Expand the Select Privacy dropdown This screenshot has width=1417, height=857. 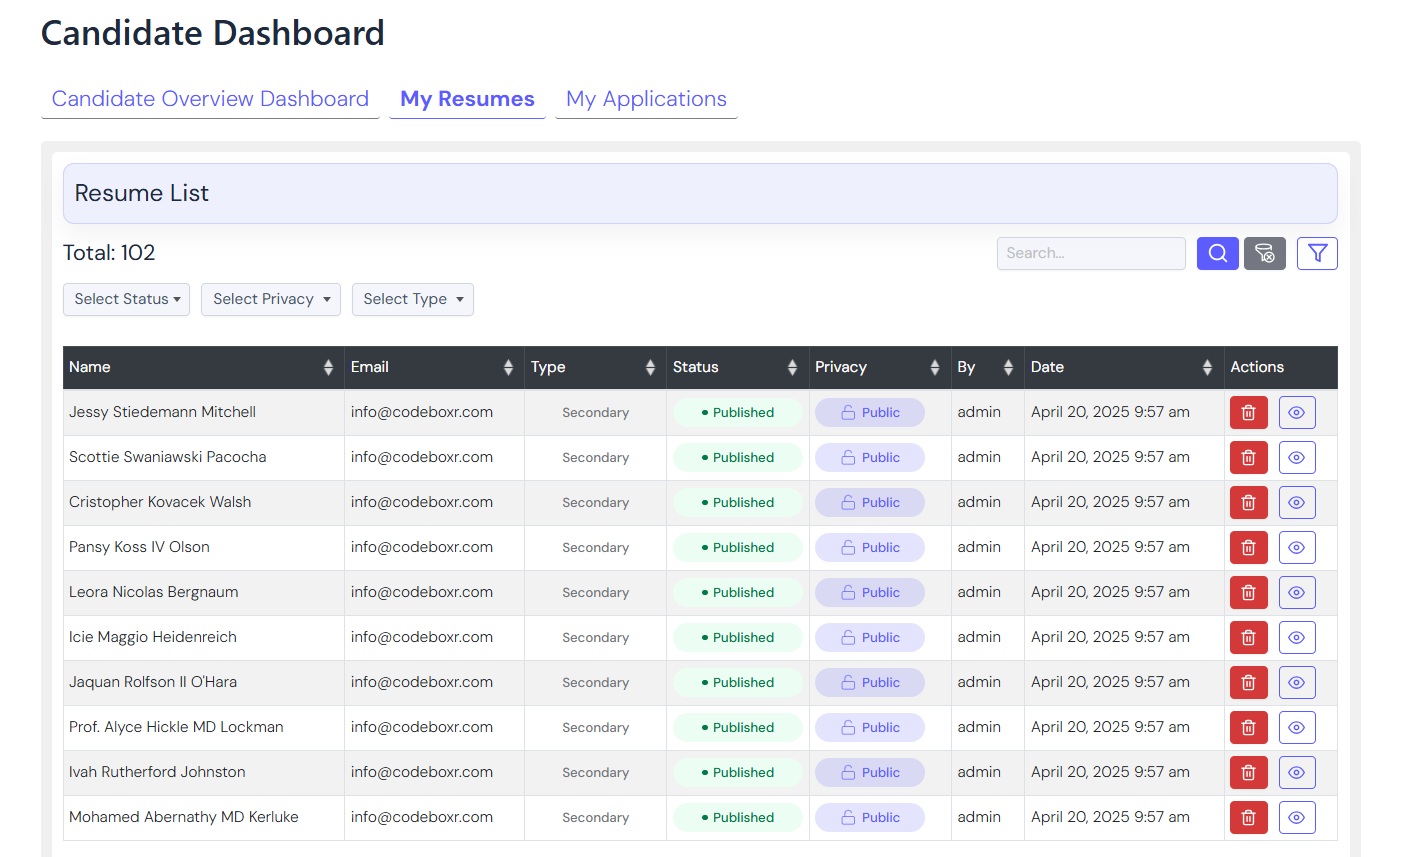click(270, 299)
